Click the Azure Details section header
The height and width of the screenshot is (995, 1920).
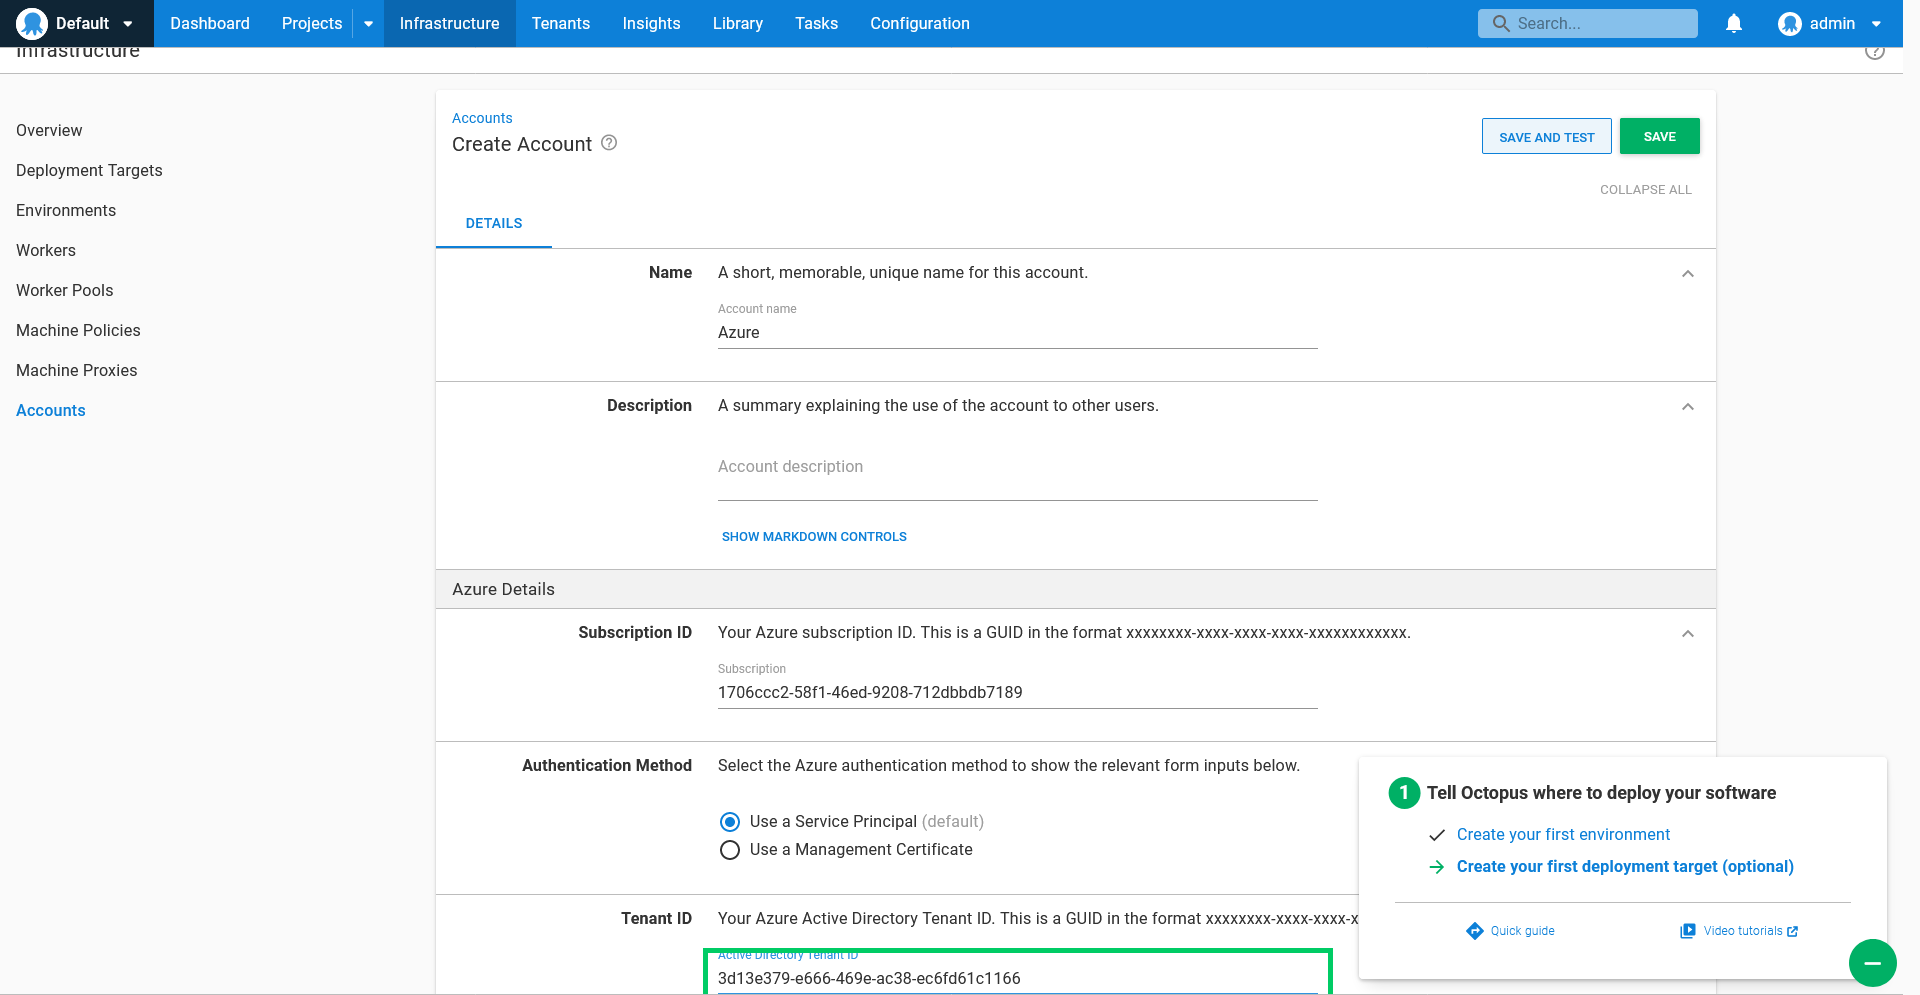point(1076,589)
